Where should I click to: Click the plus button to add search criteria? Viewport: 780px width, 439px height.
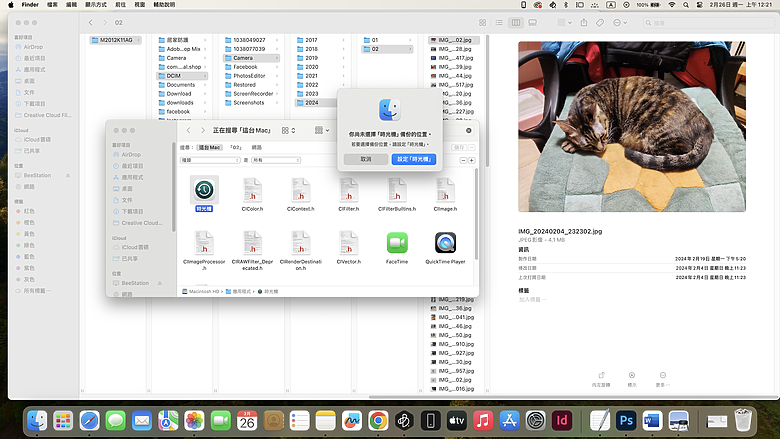tap(472, 160)
